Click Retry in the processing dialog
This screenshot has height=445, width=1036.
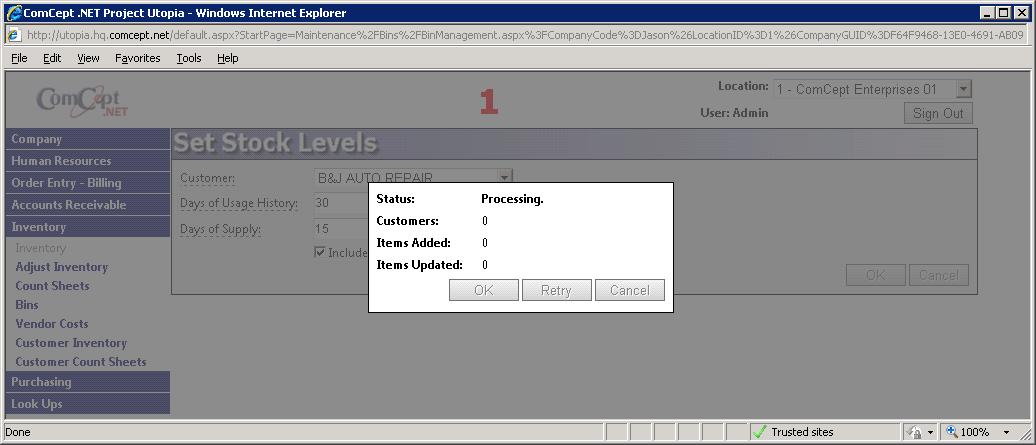click(x=556, y=290)
